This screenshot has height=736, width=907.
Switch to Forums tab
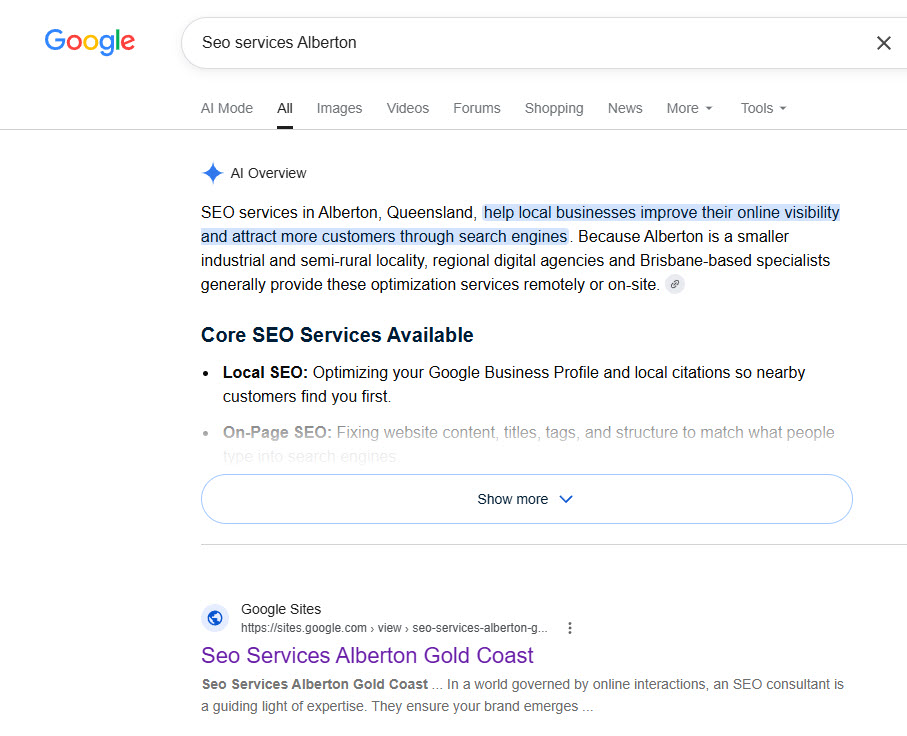(477, 108)
